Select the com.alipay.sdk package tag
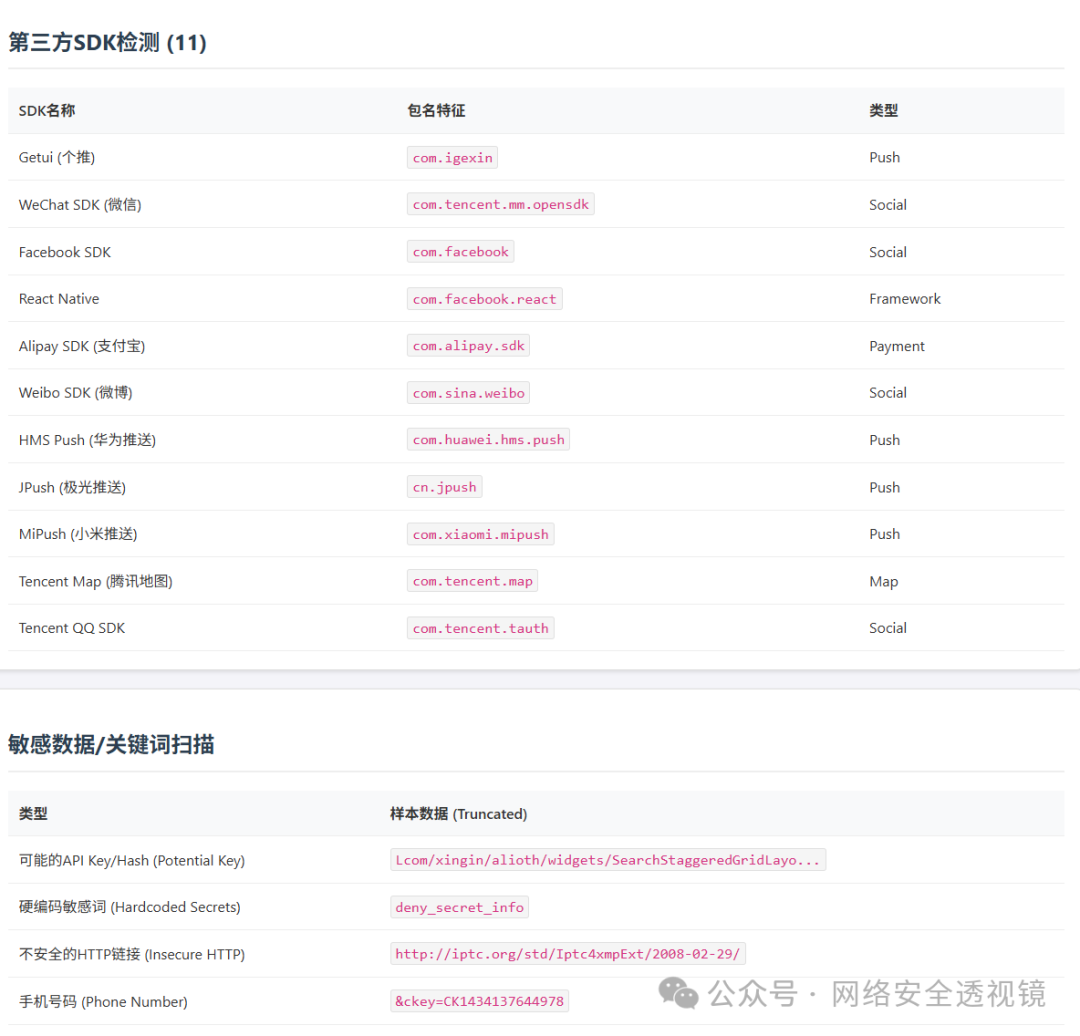The height and width of the screenshot is (1036, 1080). (468, 346)
